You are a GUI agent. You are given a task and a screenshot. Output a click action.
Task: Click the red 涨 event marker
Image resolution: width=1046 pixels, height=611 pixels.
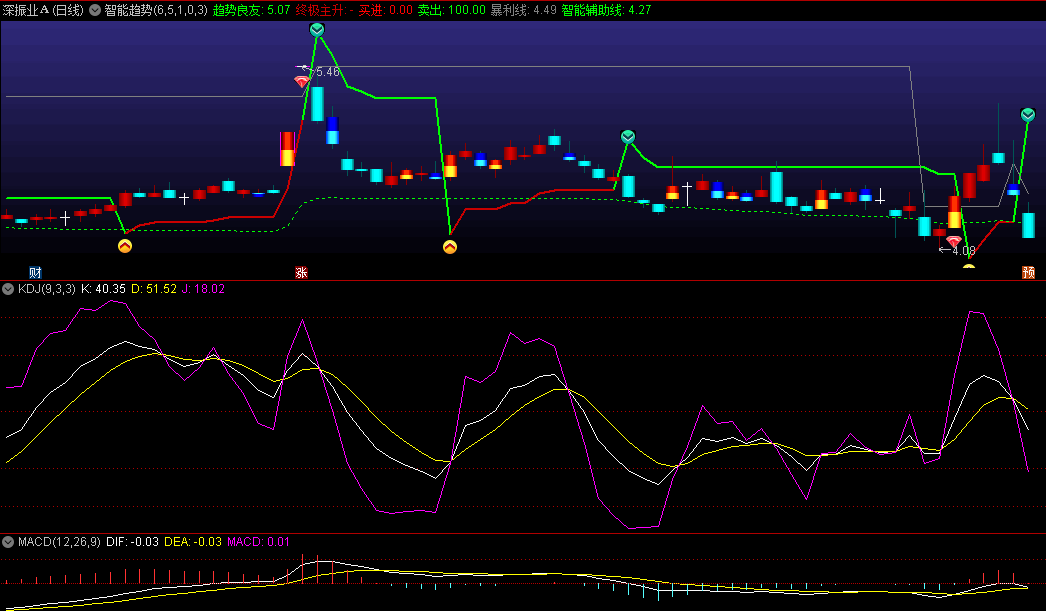(301, 272)
